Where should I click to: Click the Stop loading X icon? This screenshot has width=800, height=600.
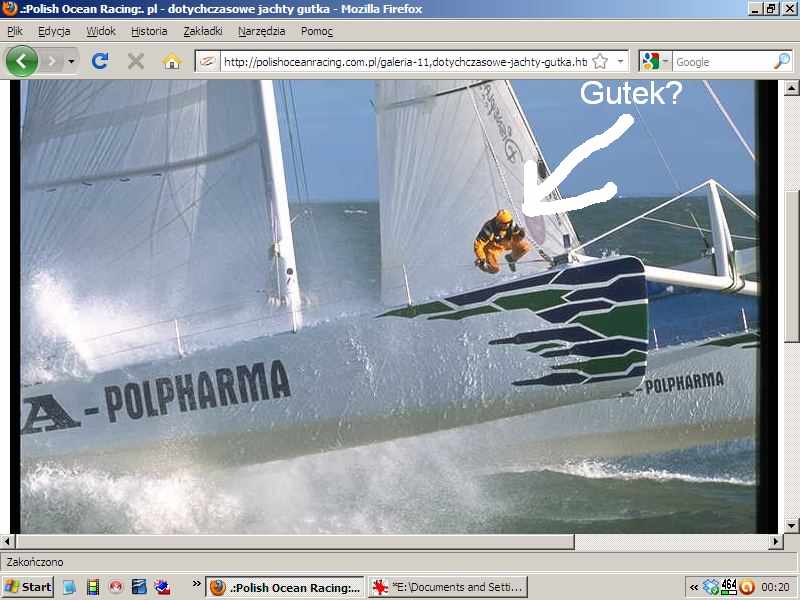coord(136,62)
